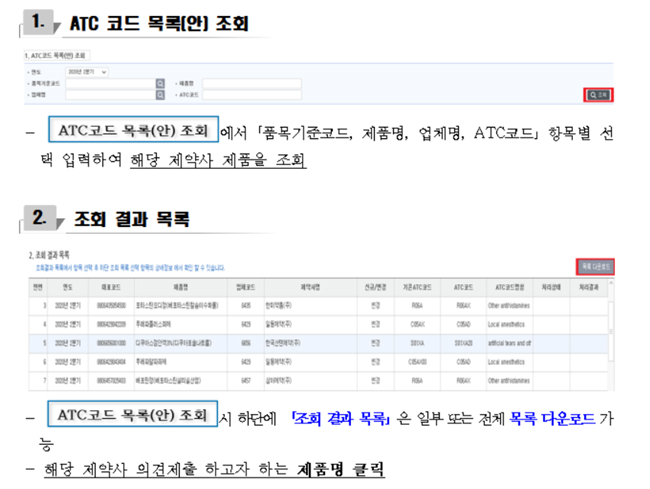Click product name in row 6

tap(151, 362)
